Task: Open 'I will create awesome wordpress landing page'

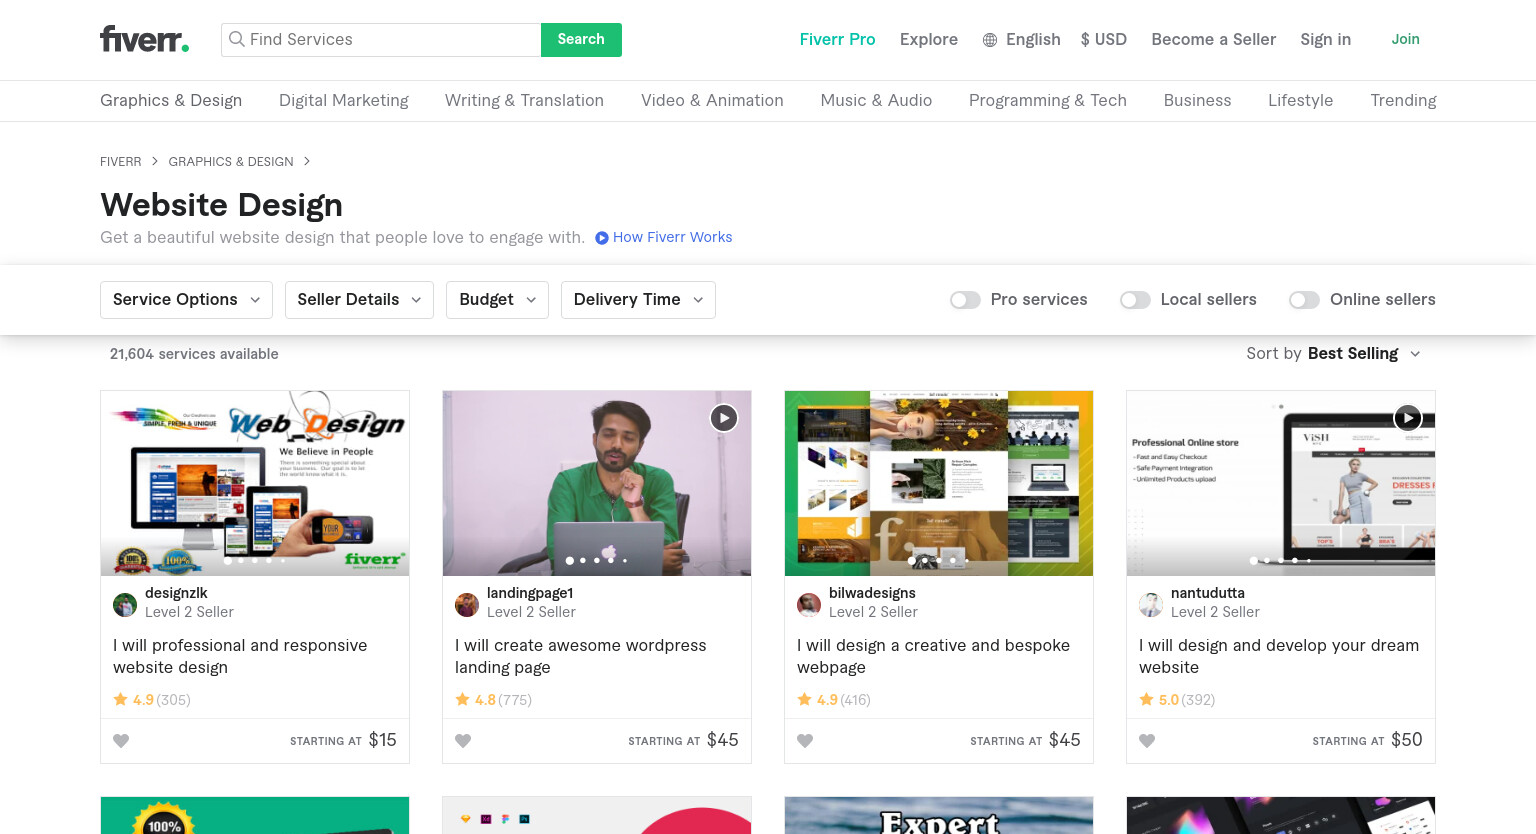Action: tap(580, 656)
